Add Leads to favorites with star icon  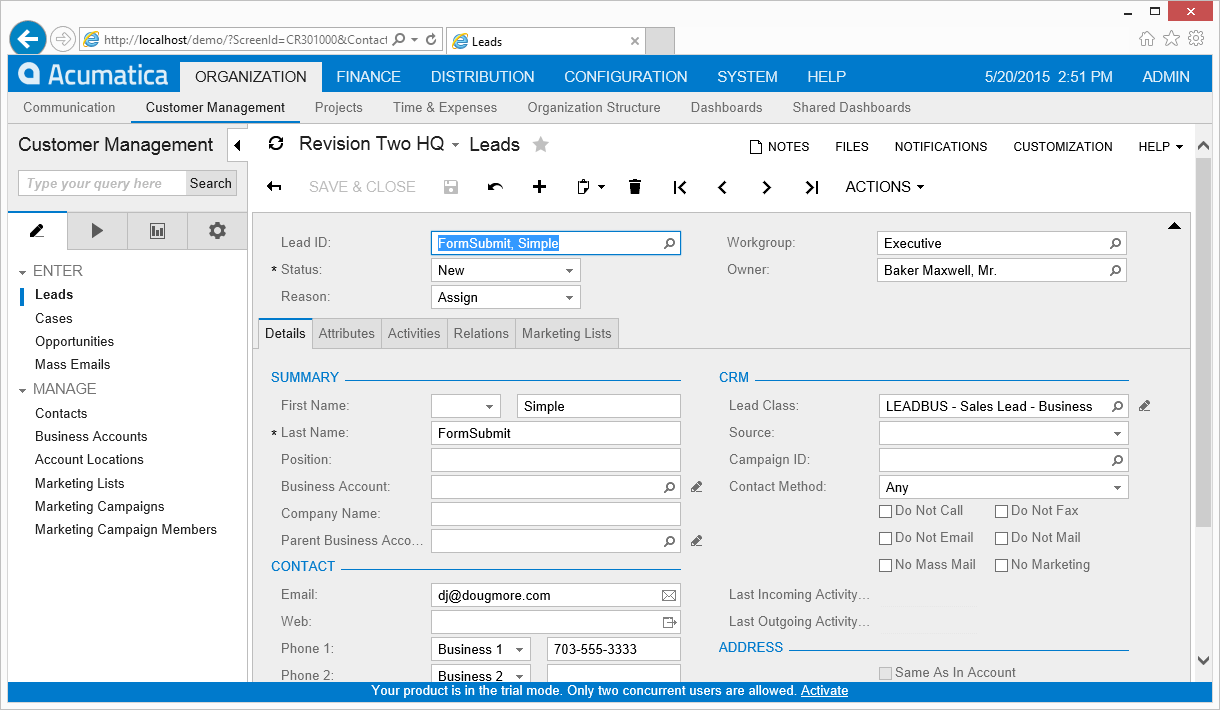[541, 144]
